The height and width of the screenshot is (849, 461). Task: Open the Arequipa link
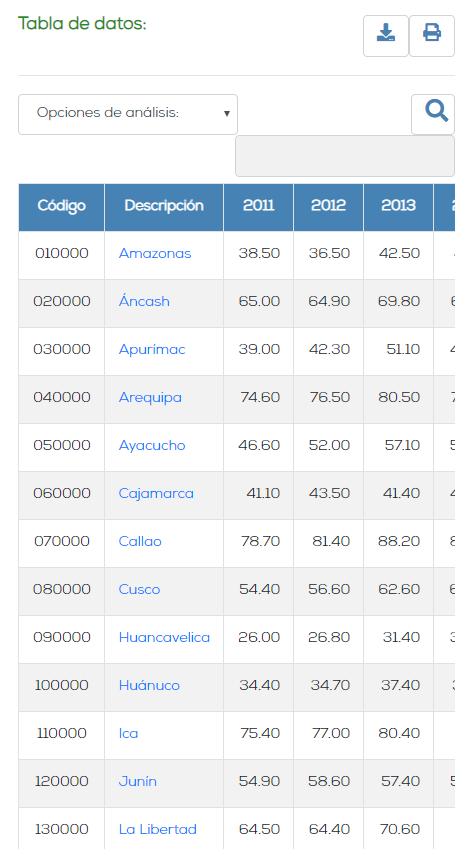click(x=150, y=397)
